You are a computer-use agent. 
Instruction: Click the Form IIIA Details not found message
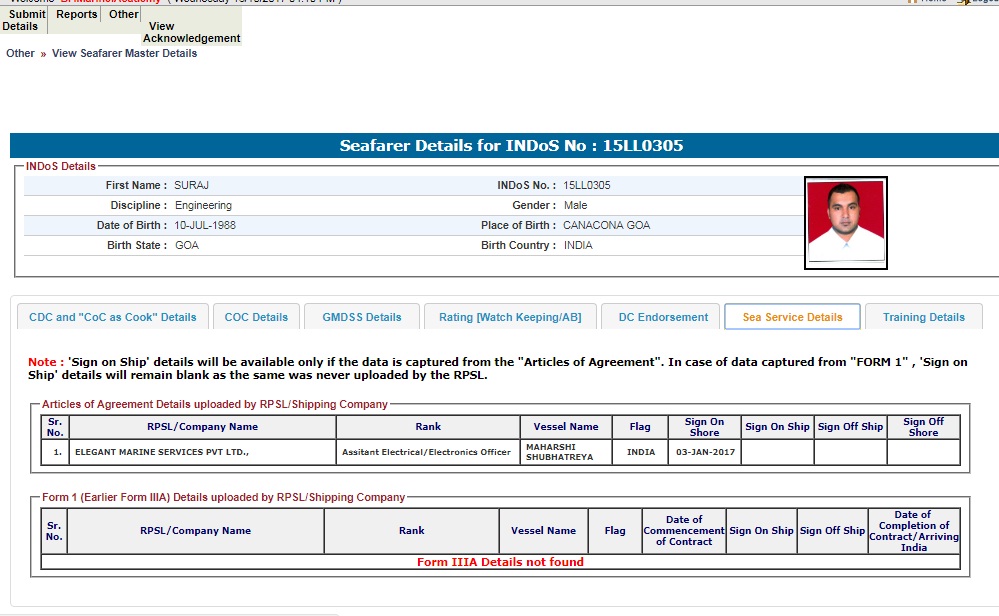[500, 562]
